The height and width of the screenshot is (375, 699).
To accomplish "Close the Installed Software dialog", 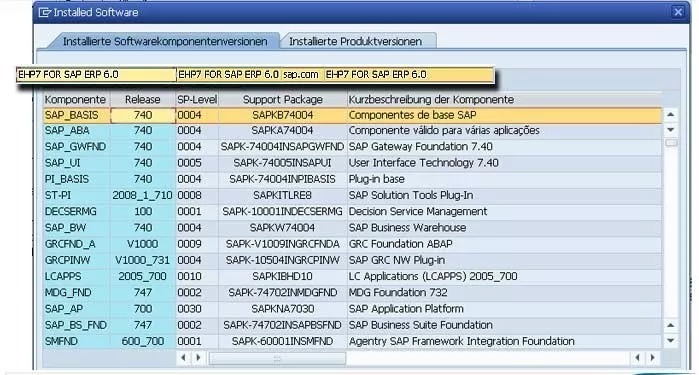I will [x=678, y=12].
